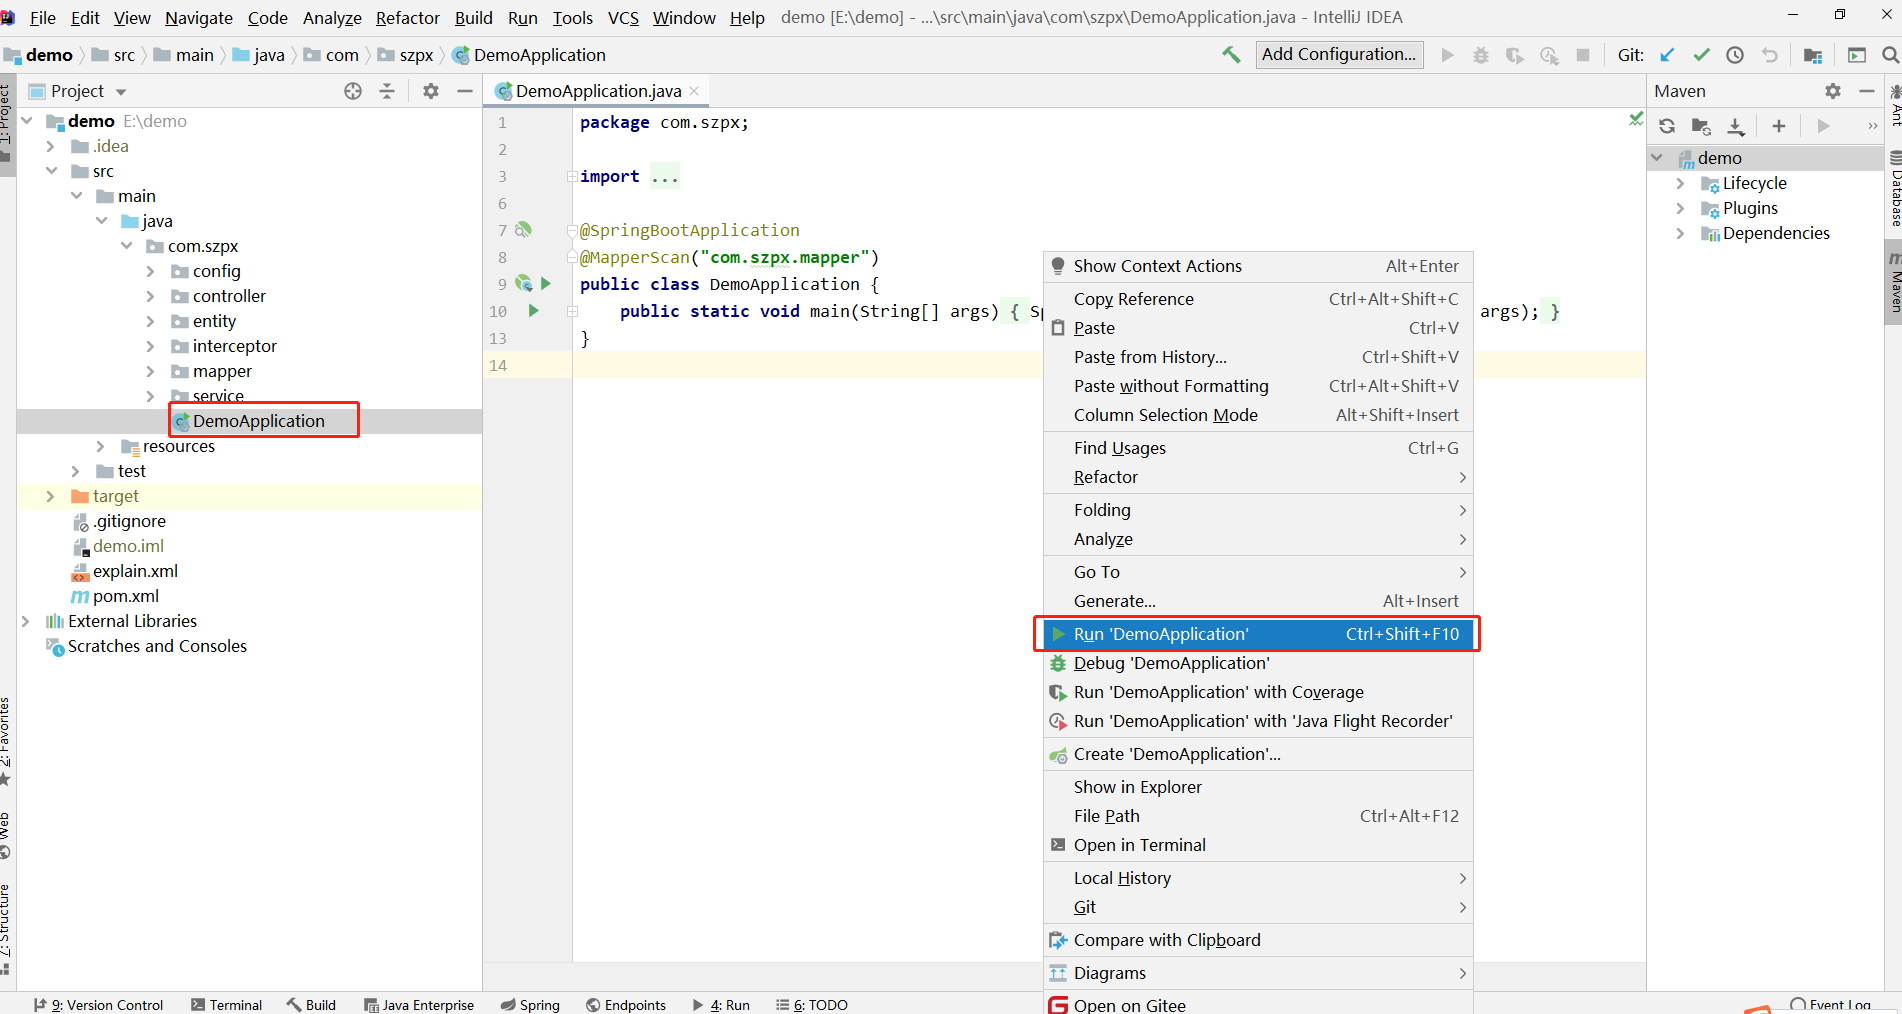1902x1014 pixels.
Task: Click Show Context Actions menu item
Action: coord(1258,266)
